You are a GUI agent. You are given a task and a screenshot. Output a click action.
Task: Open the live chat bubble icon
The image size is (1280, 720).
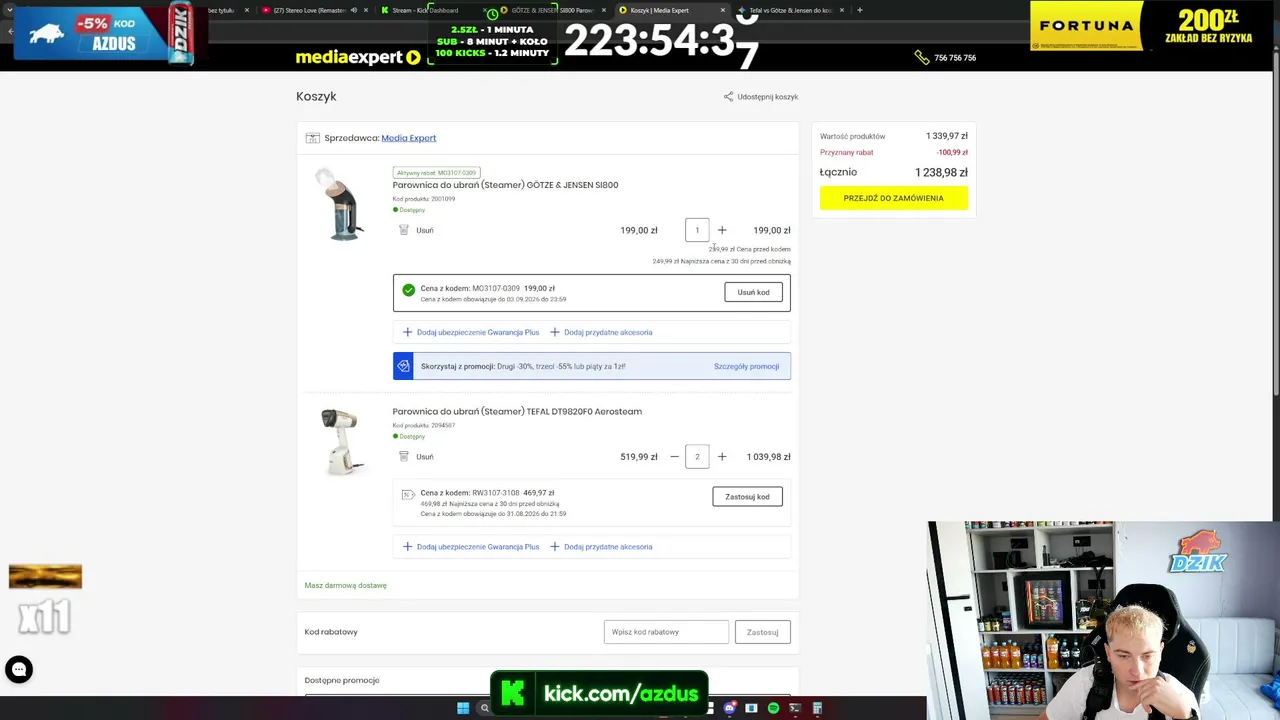[x=19, y=669]
